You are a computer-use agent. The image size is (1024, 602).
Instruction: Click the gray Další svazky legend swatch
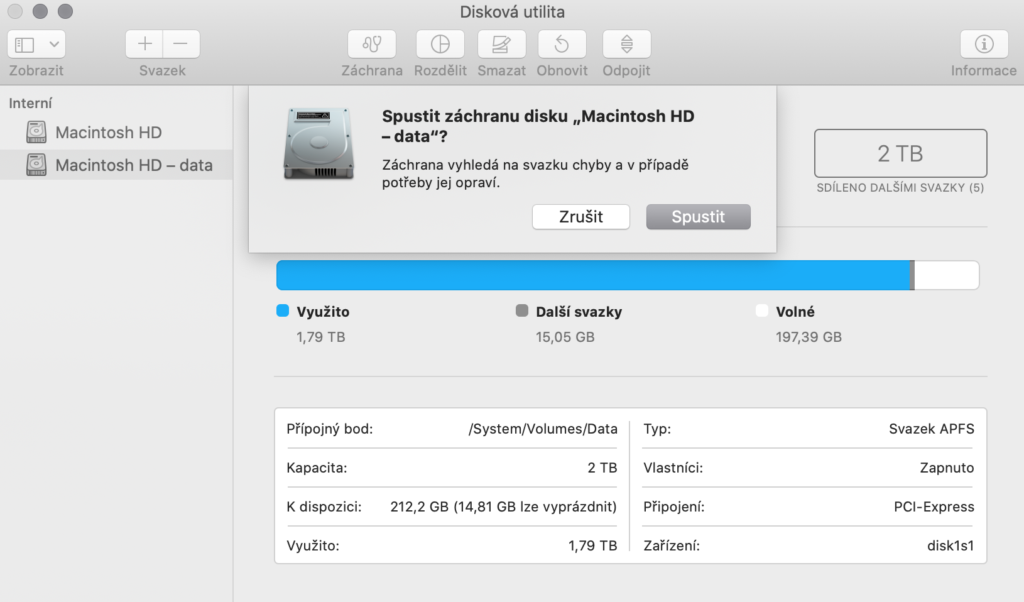(x=522, y=311)
